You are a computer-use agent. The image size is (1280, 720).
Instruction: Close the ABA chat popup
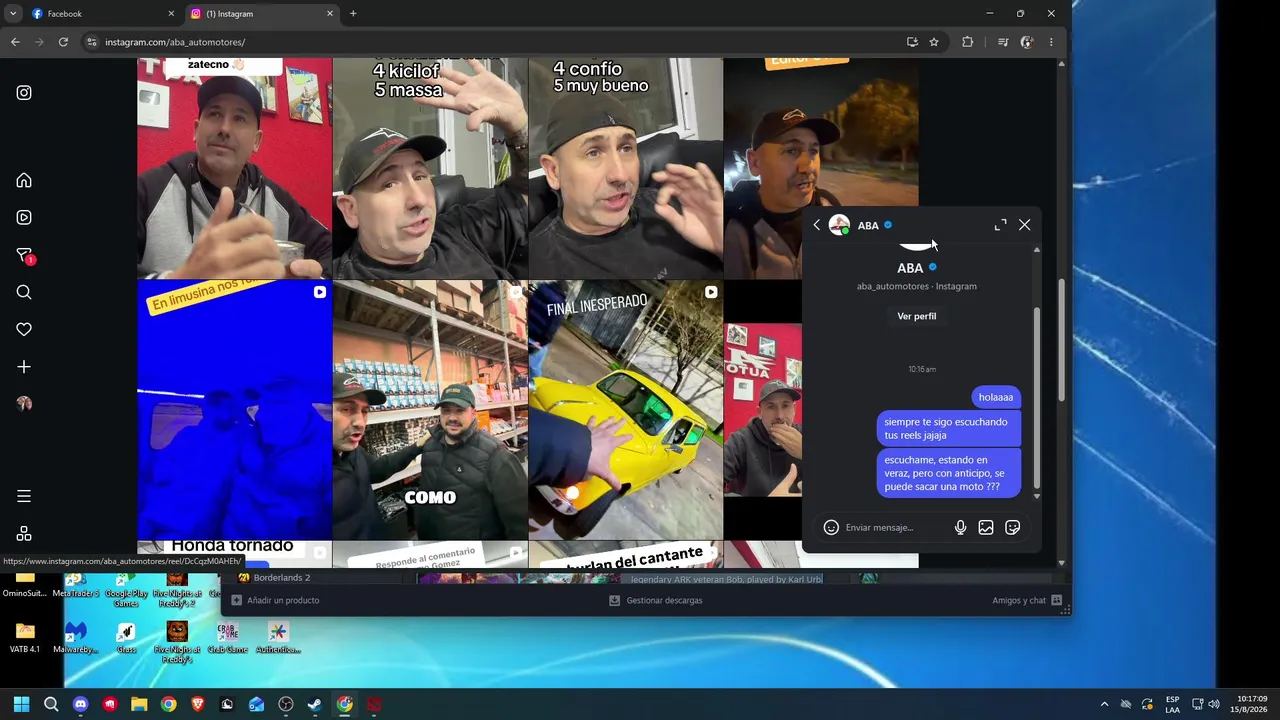1024,225
